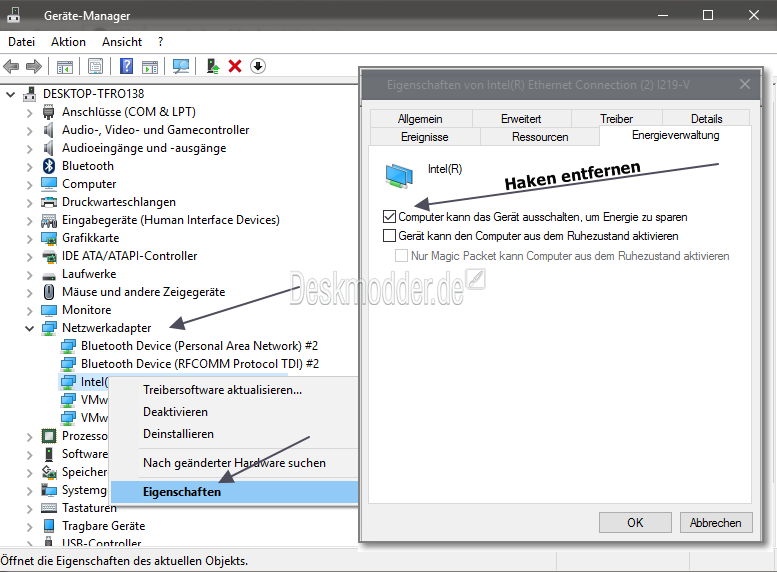Click the IDE ATA/ATAPI-Controller icon

pyautogui.click(x=49, y=256)
